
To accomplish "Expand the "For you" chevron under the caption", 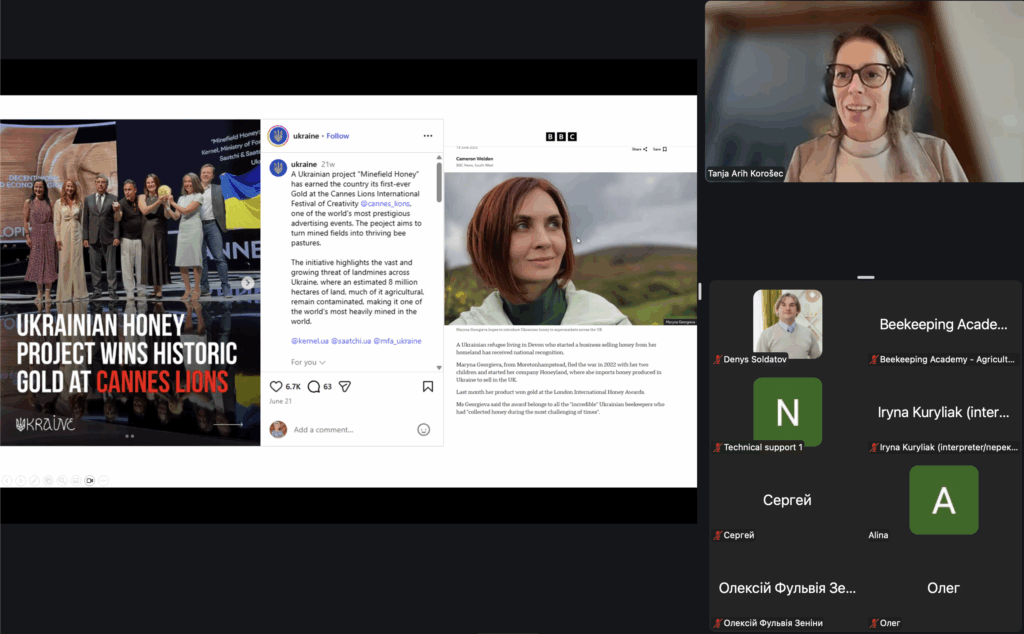I will 322,362.
